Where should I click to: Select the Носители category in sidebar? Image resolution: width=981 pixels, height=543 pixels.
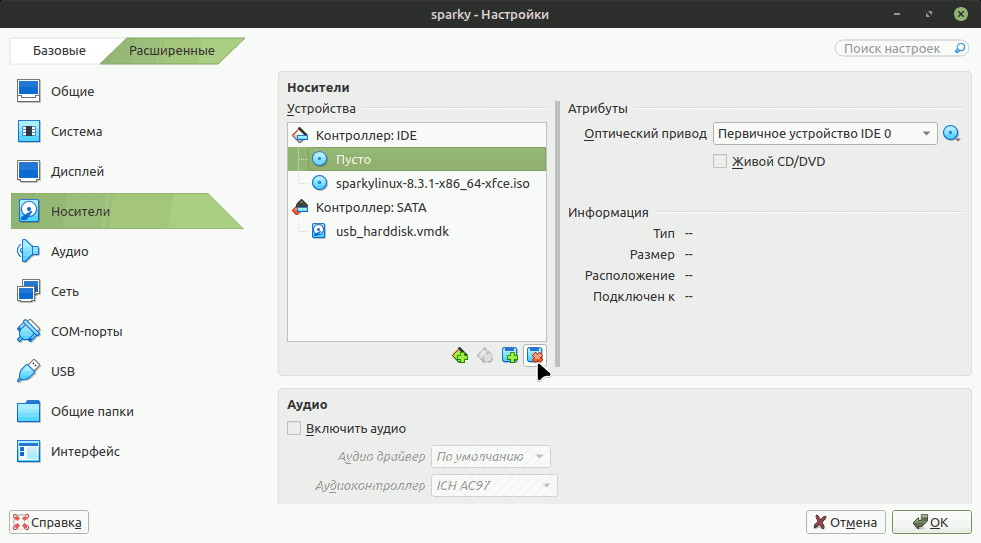click(x=127, y=211)
